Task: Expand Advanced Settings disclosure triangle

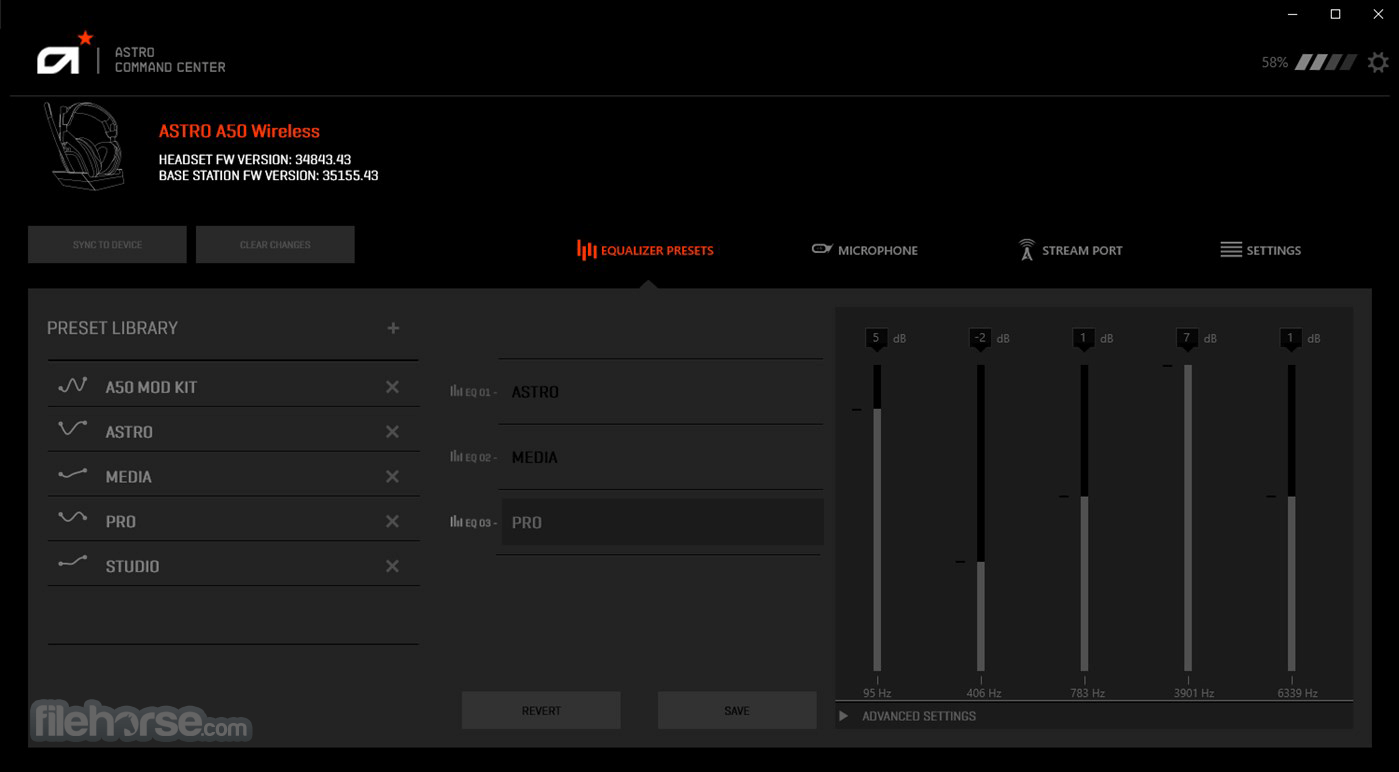Action: point(843,716)
